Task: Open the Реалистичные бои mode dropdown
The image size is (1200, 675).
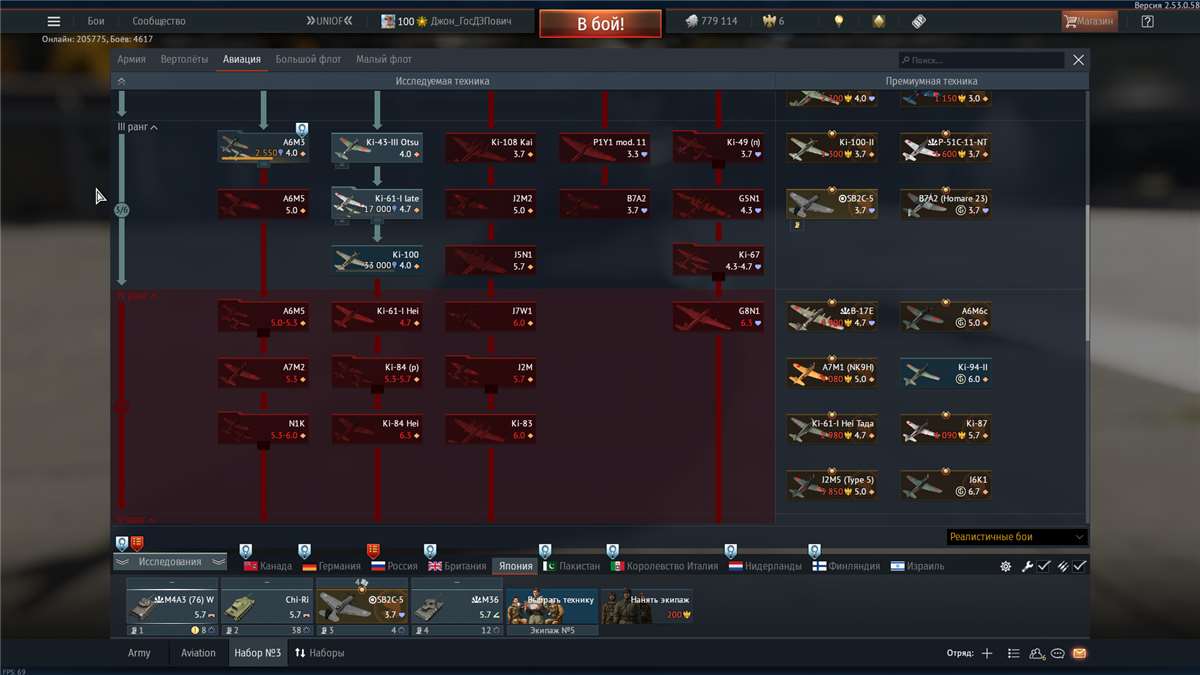Action: 1016,537
